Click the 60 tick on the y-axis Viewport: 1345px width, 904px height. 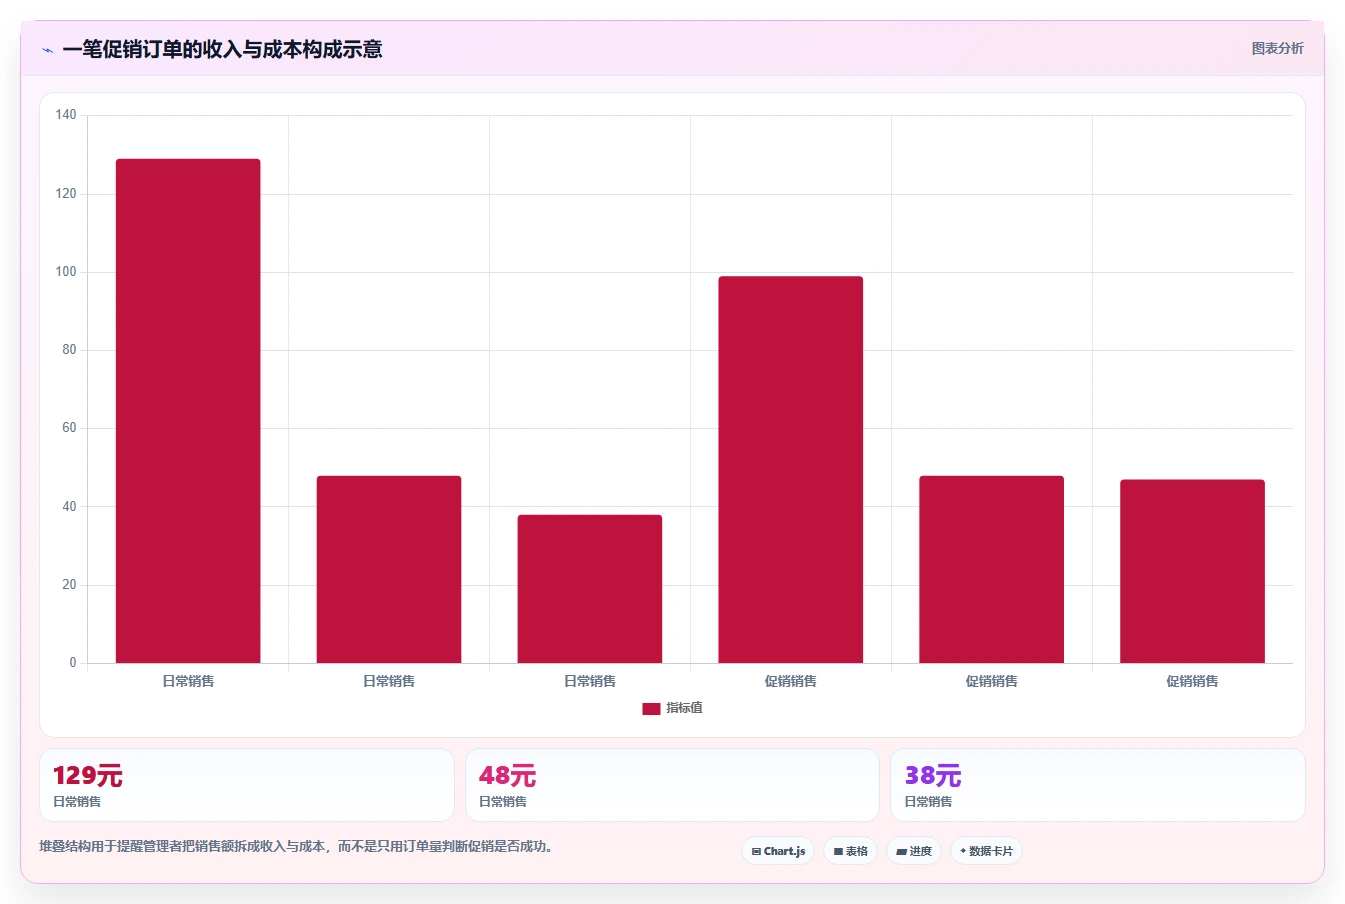(69, 428)
